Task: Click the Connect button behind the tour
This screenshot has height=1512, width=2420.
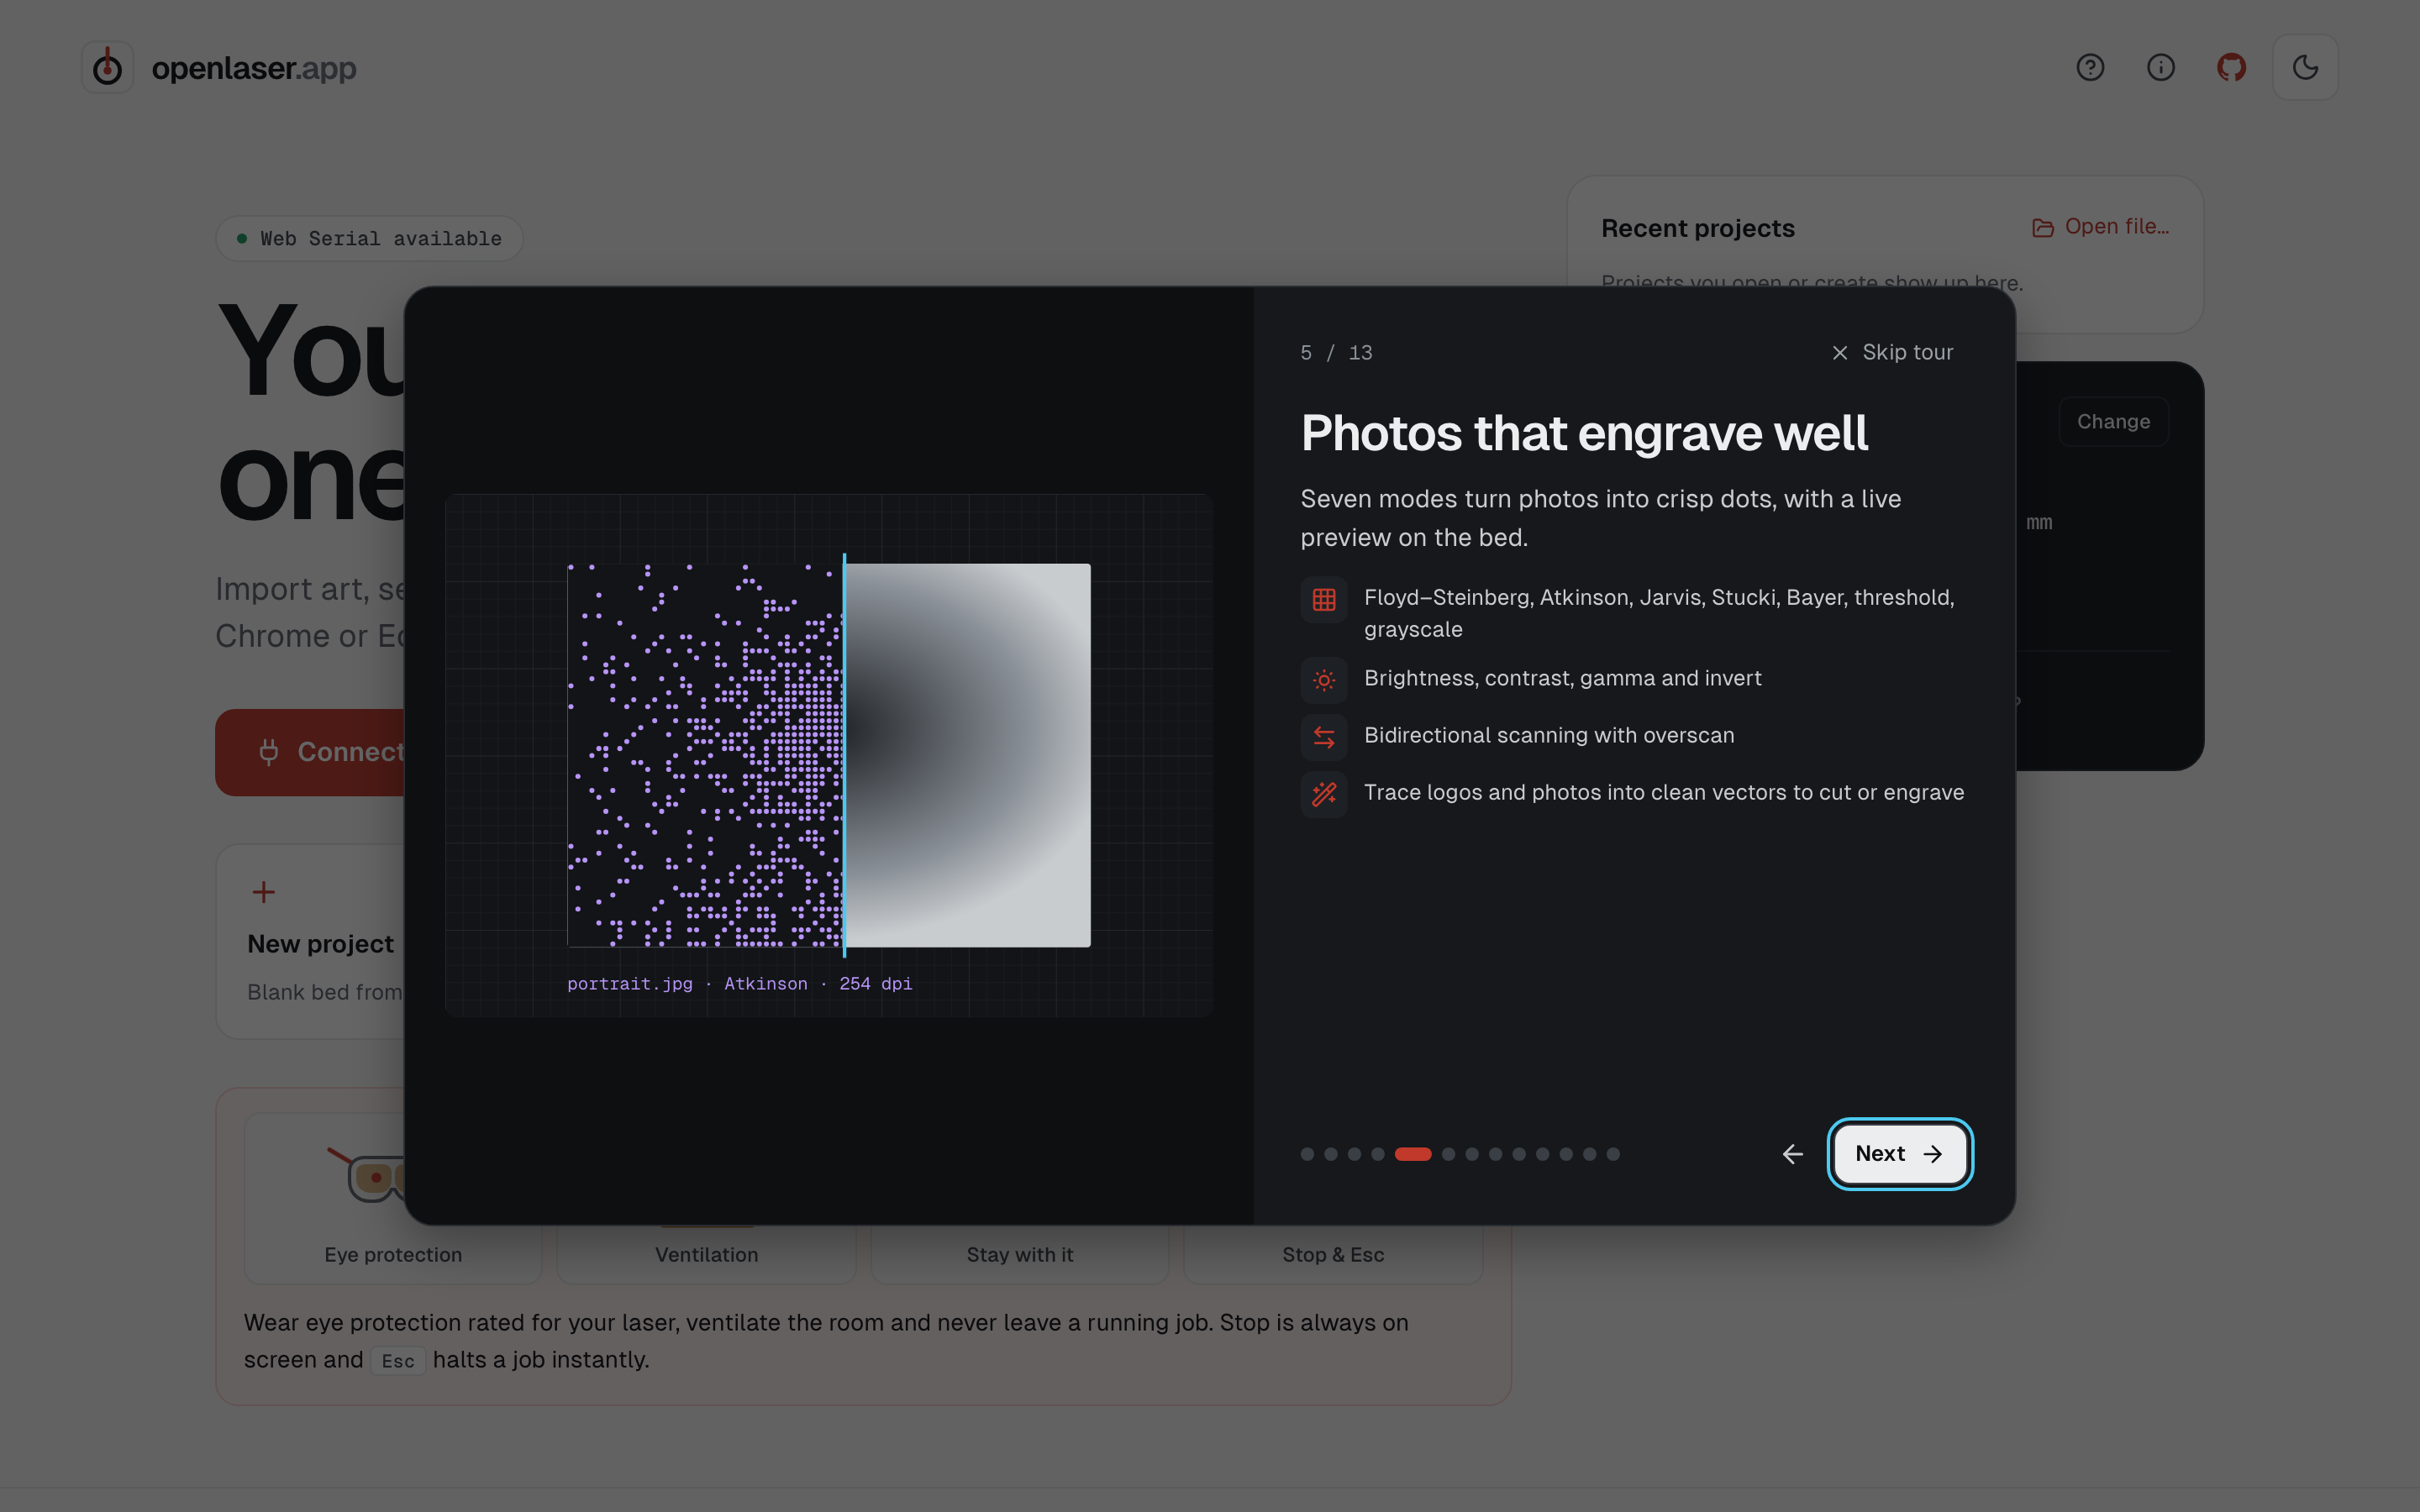Action: (x=311, y=752)
